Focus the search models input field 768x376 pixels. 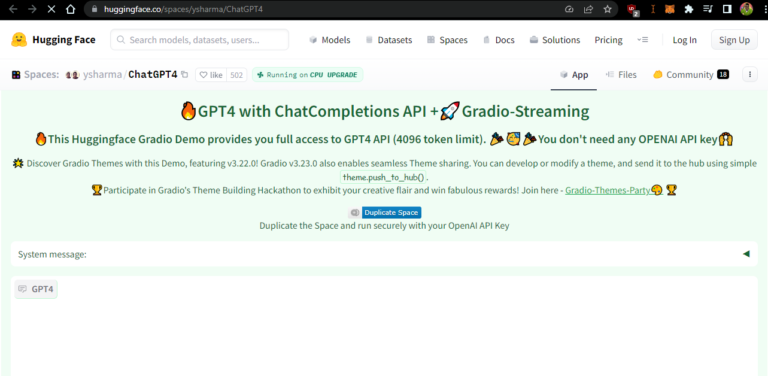click(x=199, y=40)
